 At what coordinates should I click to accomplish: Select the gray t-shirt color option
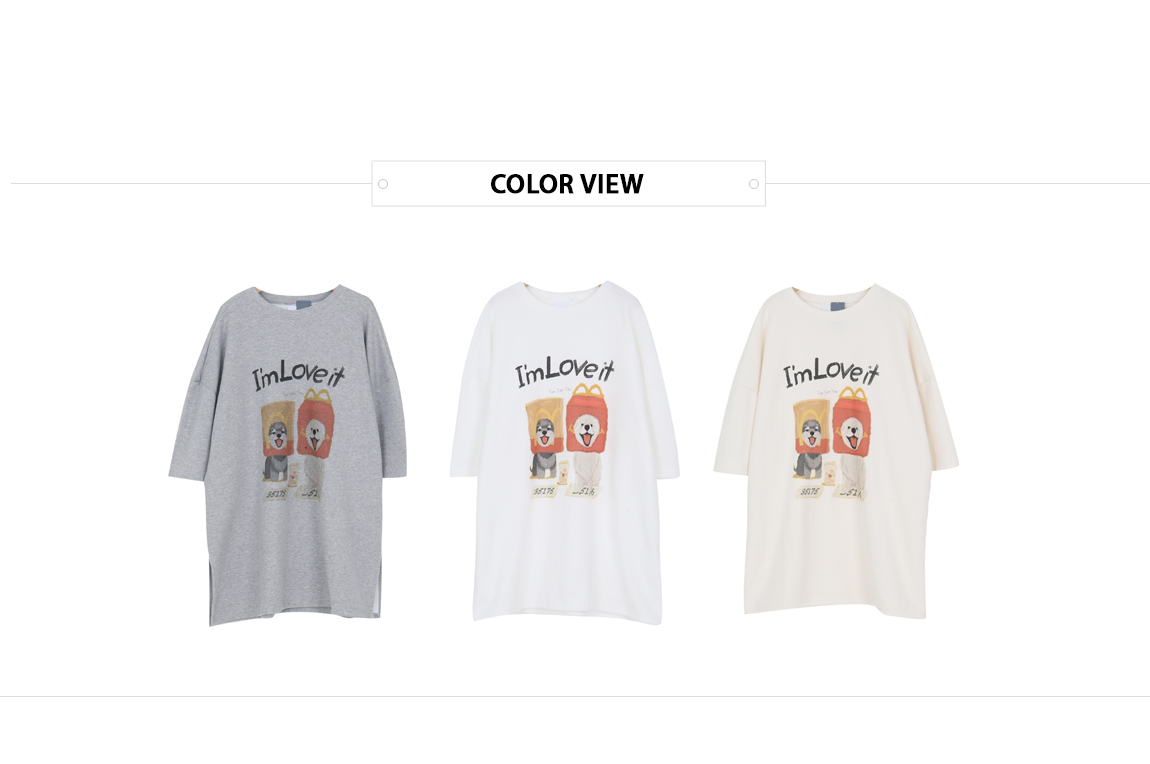[287, 455]
